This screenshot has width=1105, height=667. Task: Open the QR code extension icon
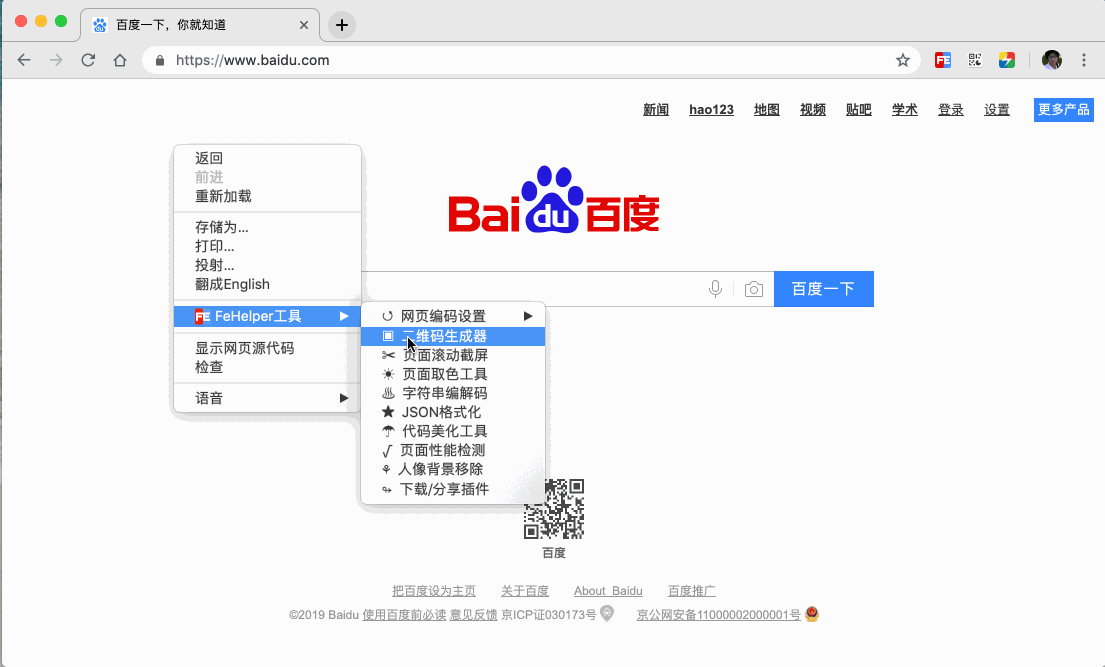975,60
